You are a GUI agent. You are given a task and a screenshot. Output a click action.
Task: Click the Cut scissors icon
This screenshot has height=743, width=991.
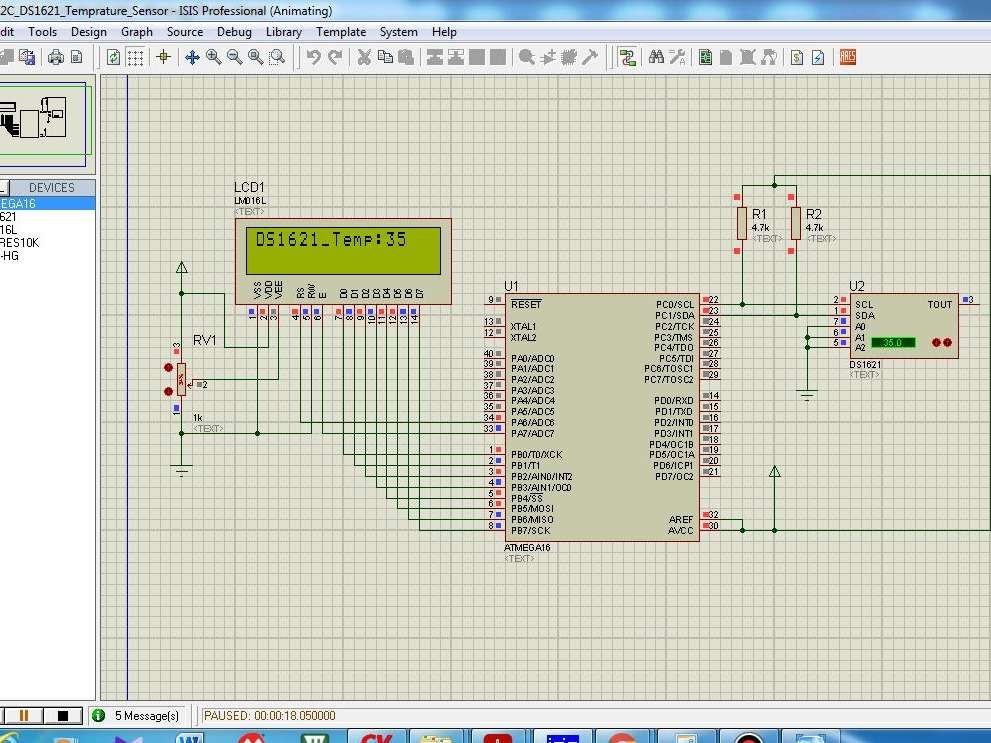pos(364,57)
